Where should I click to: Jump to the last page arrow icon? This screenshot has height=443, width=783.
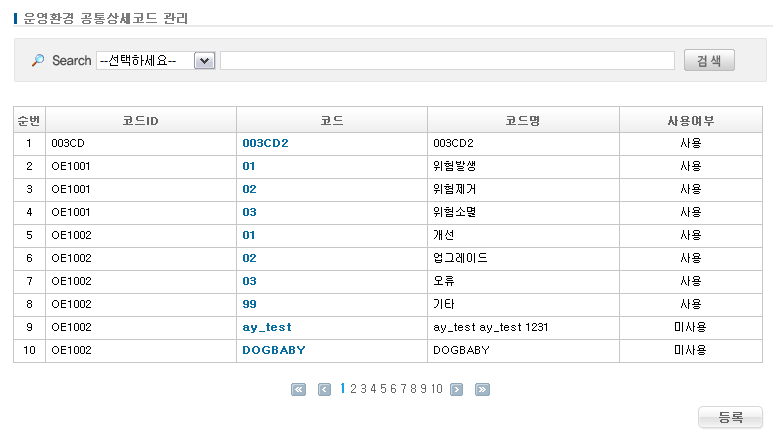click(x=482, y=390)
